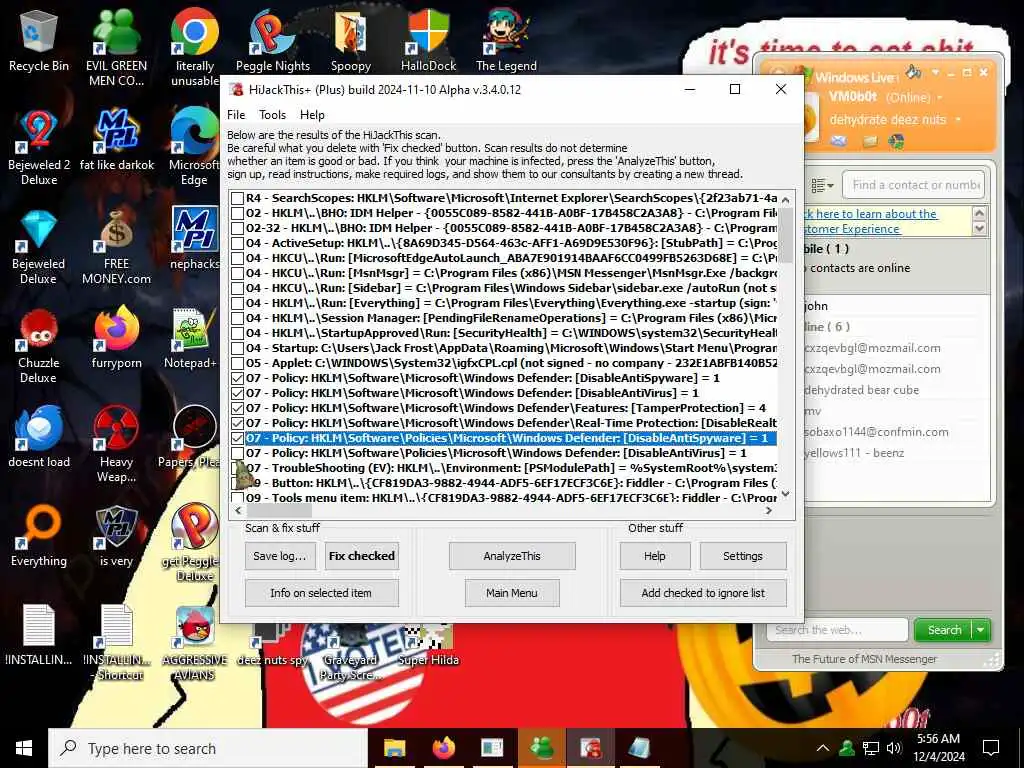
Task: Open File Explorer from the taskbar
Action: 394,748
